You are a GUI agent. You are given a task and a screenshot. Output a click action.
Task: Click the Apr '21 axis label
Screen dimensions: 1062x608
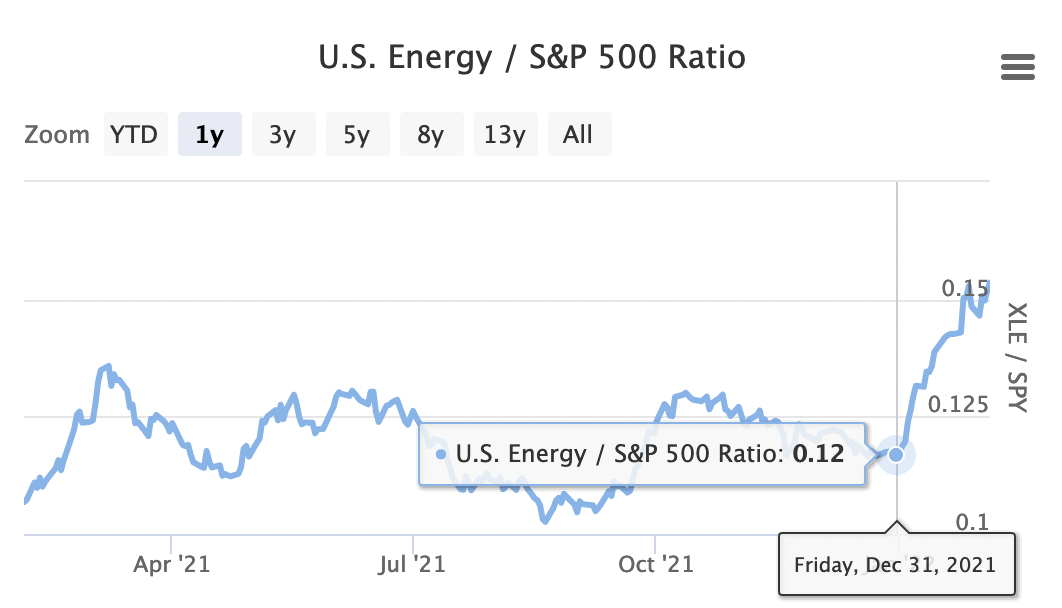(171, 565)
